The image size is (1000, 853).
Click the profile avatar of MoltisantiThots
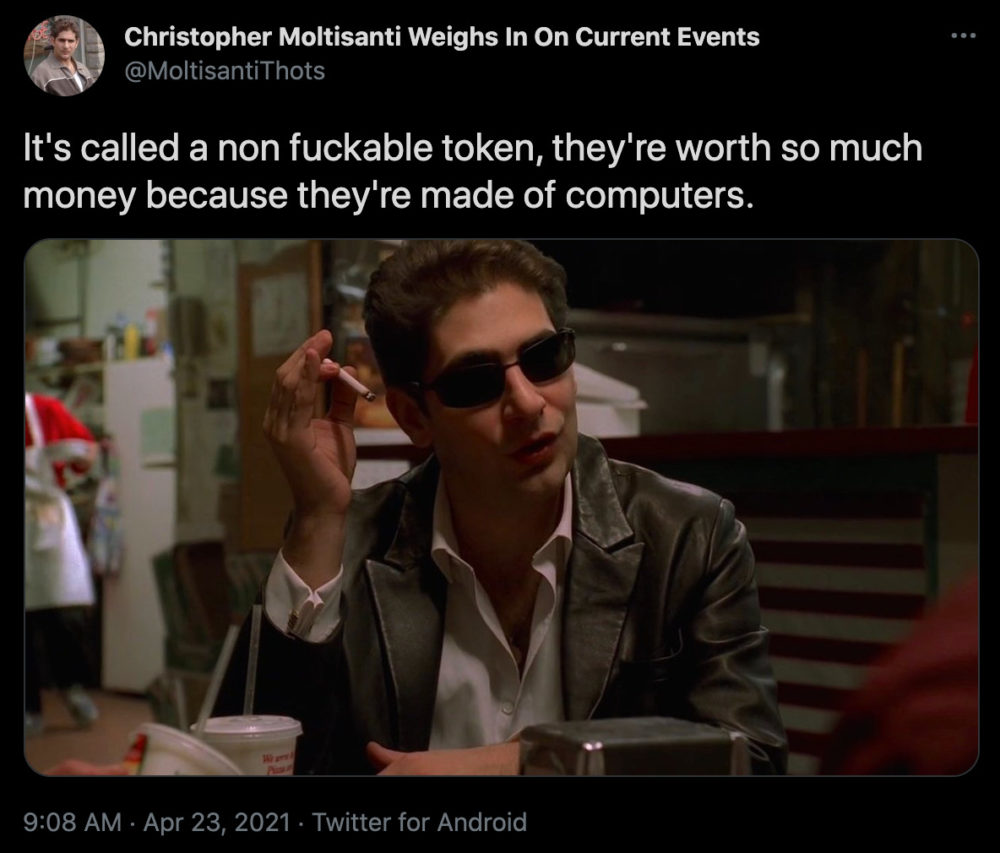64,55
